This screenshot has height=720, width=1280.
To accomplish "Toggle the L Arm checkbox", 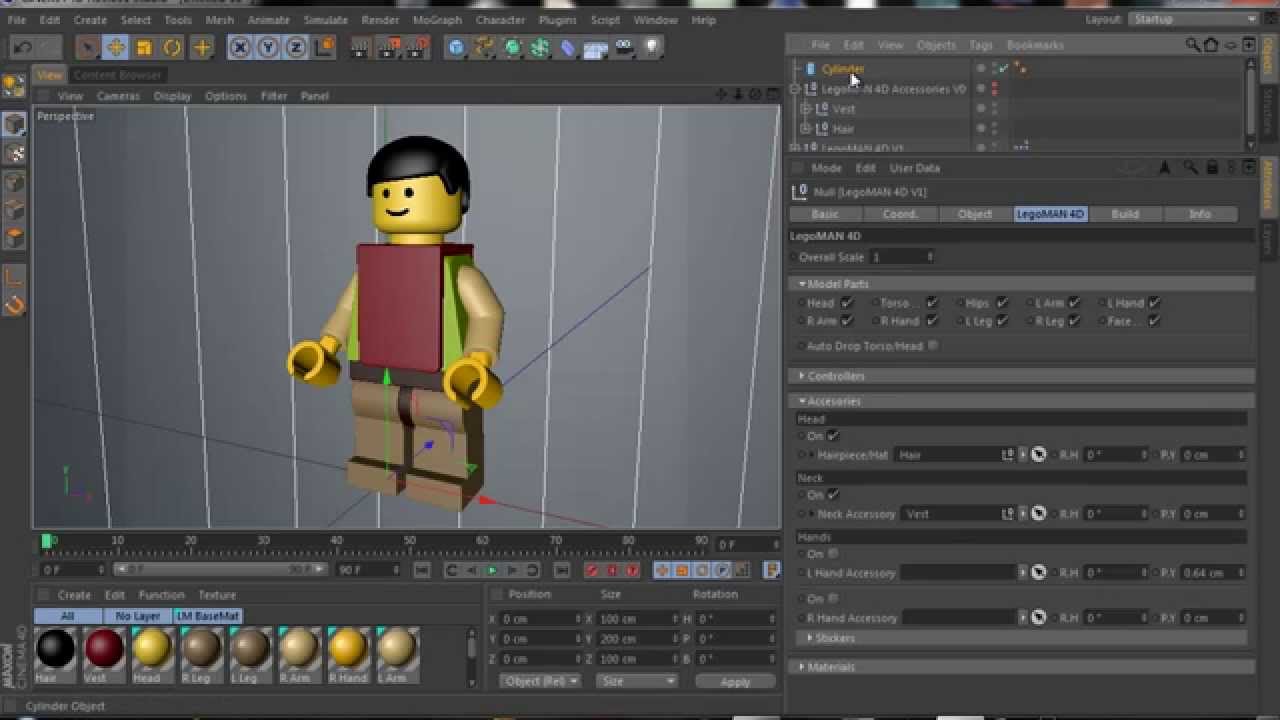I will 1074,303.
